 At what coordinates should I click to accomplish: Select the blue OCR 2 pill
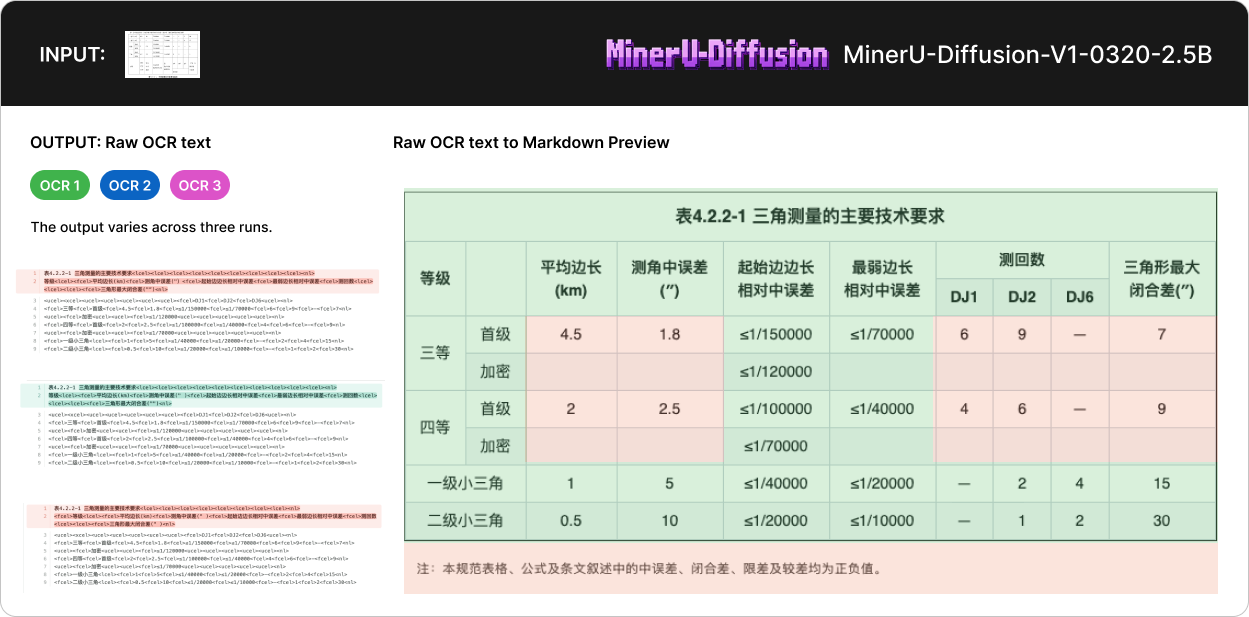click(130, 185)
